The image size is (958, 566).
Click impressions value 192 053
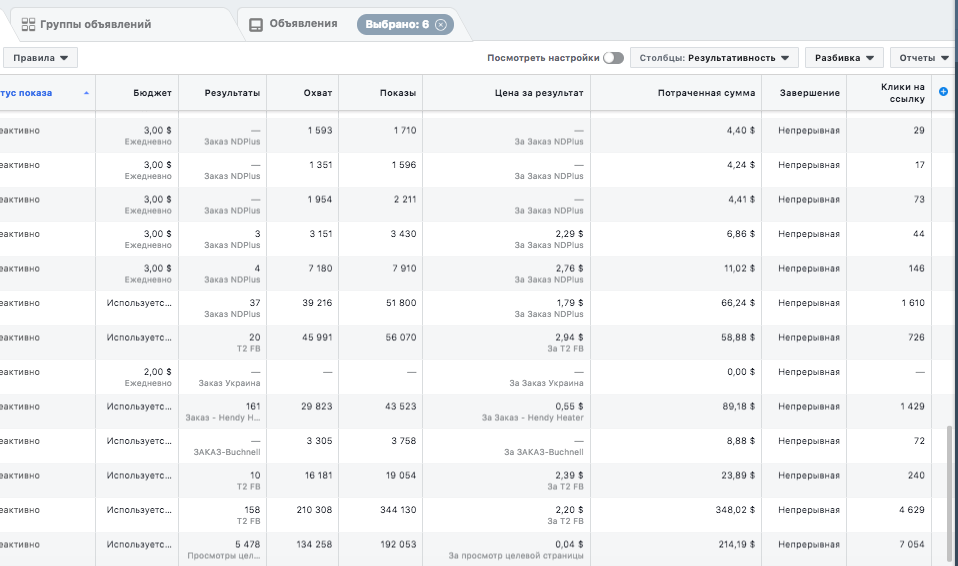coord(398,544)
